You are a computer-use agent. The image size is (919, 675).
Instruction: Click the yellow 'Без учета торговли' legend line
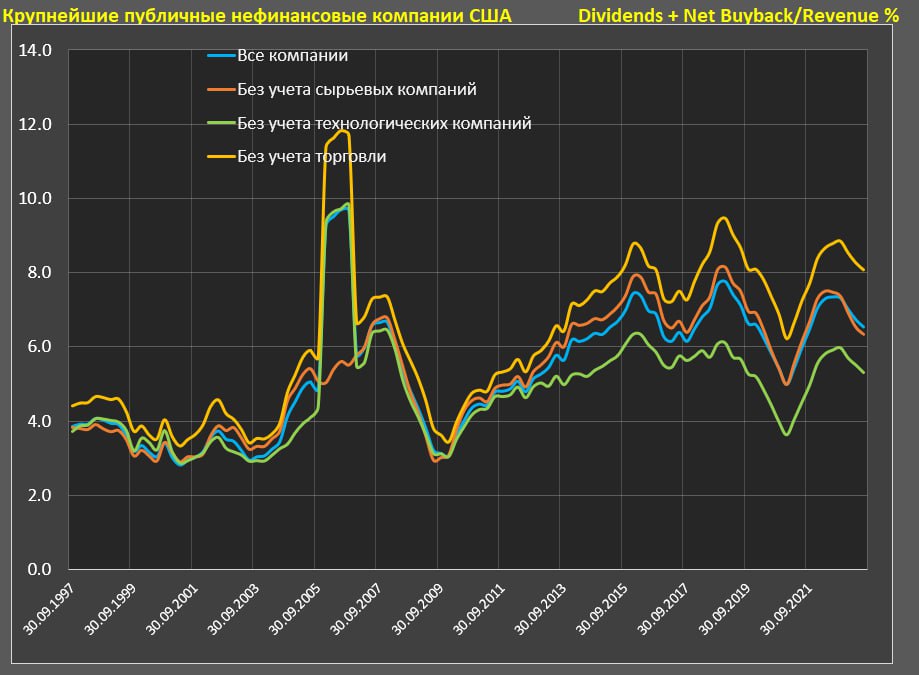pos(222,156)
